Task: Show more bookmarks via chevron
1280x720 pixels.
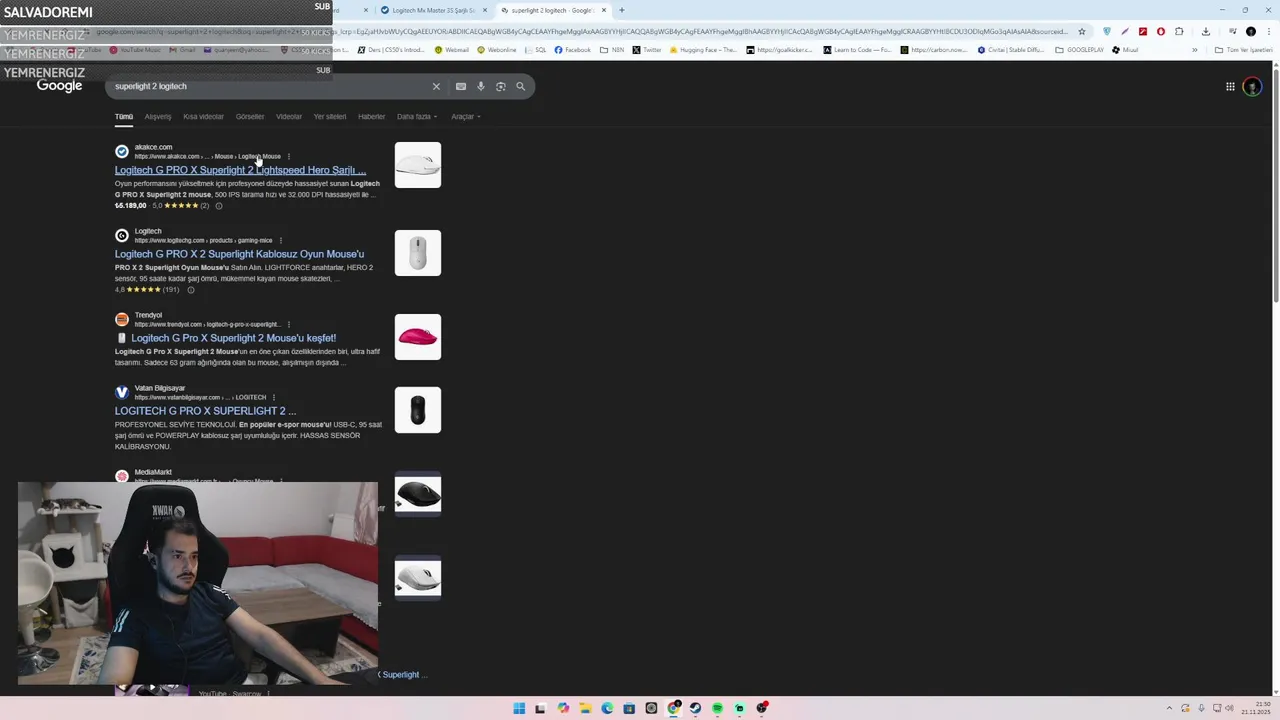Action: coord(1194,50)
